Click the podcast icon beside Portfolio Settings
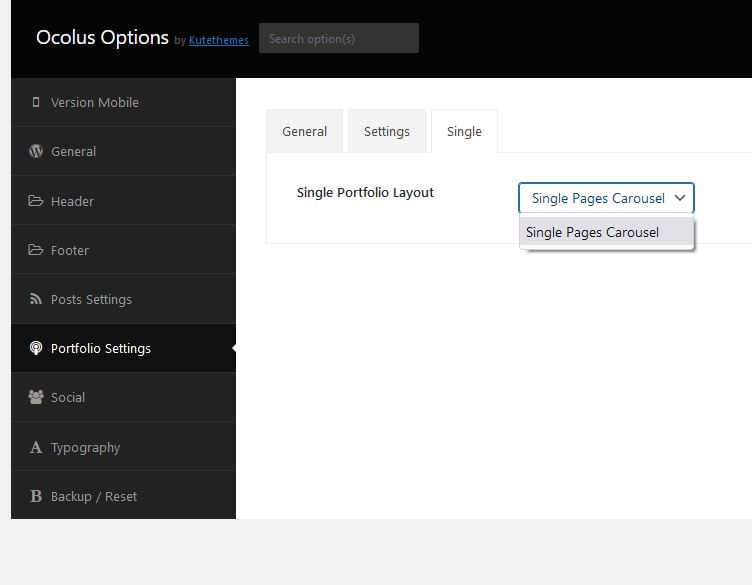This screenshot has height=585, width=752. point(35,348)
